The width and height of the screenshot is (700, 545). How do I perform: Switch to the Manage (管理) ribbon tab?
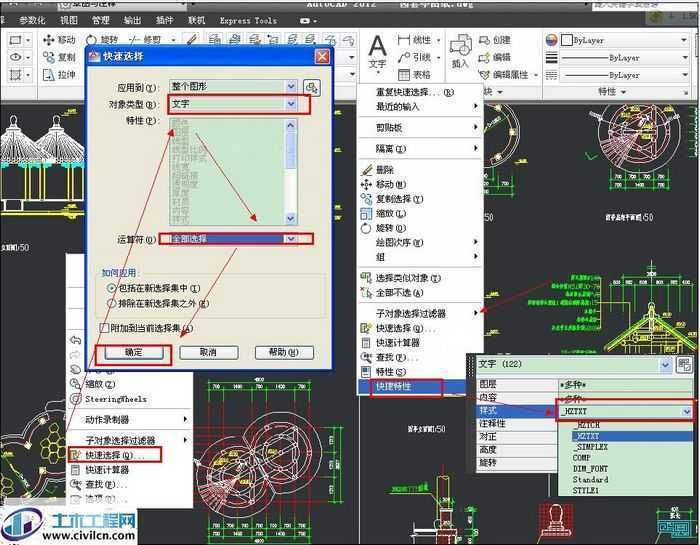click(100, 20)
